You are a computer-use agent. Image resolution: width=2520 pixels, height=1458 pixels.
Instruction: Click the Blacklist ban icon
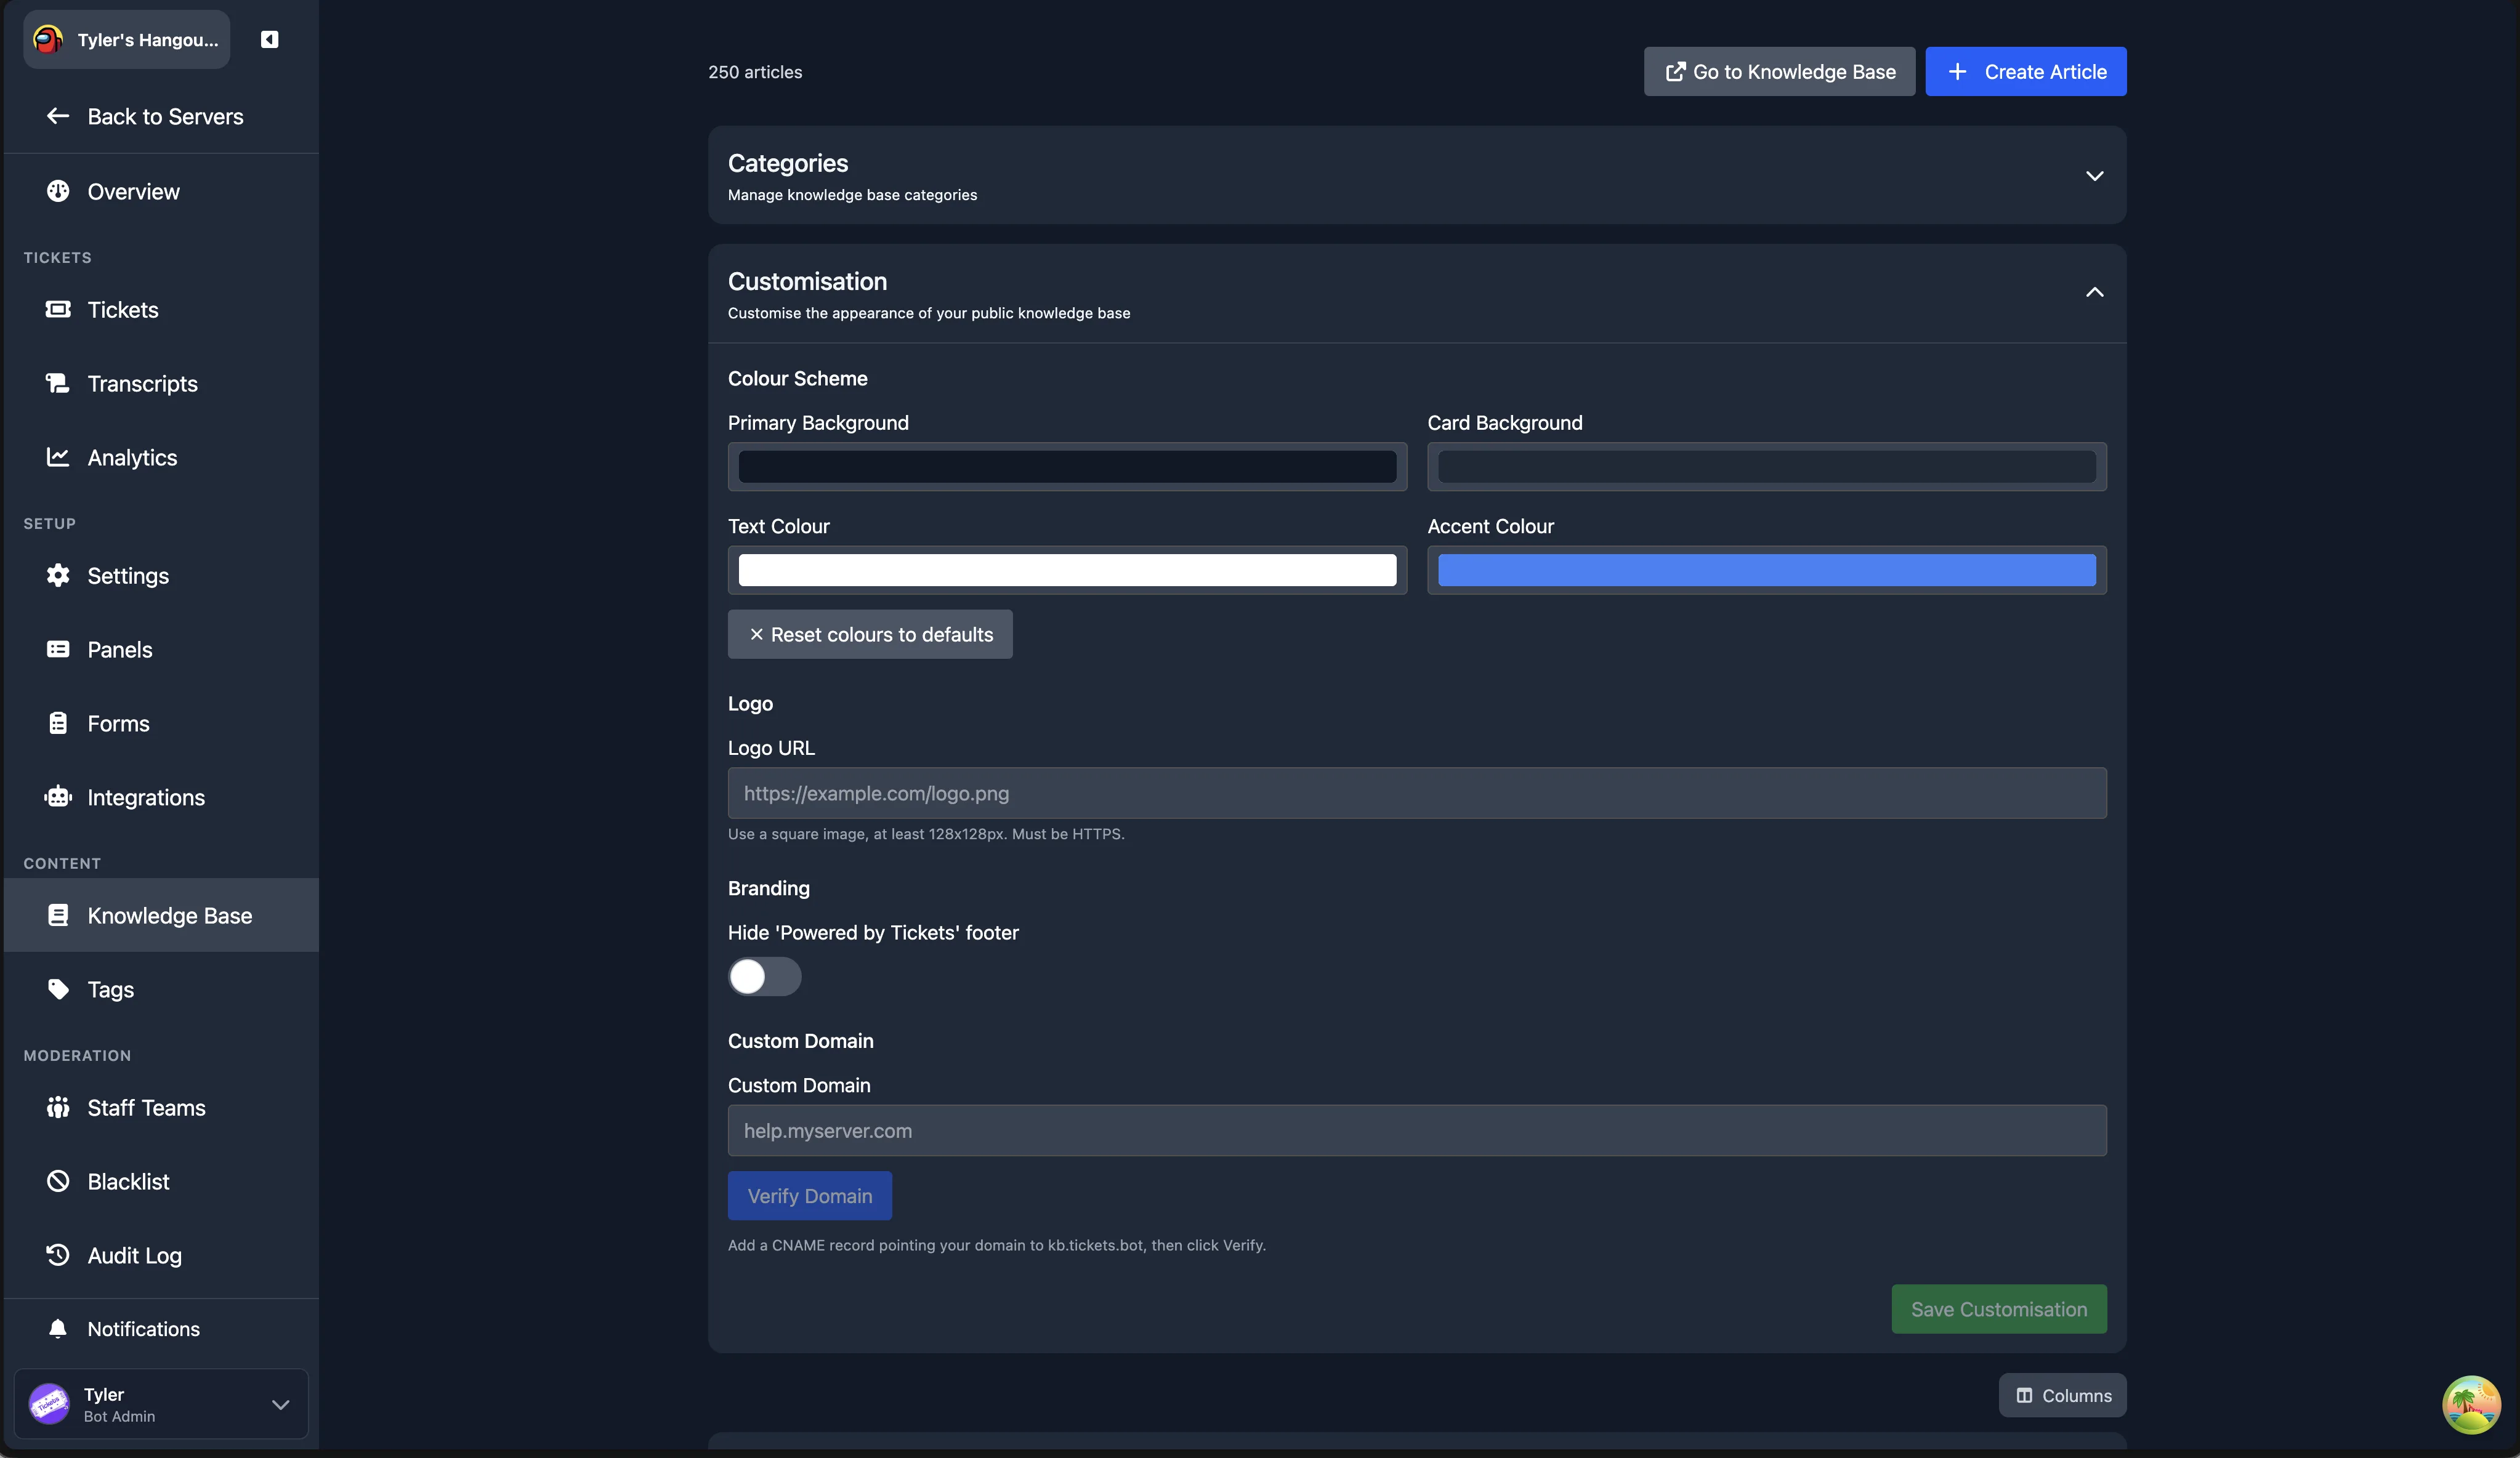(58, 1181)
